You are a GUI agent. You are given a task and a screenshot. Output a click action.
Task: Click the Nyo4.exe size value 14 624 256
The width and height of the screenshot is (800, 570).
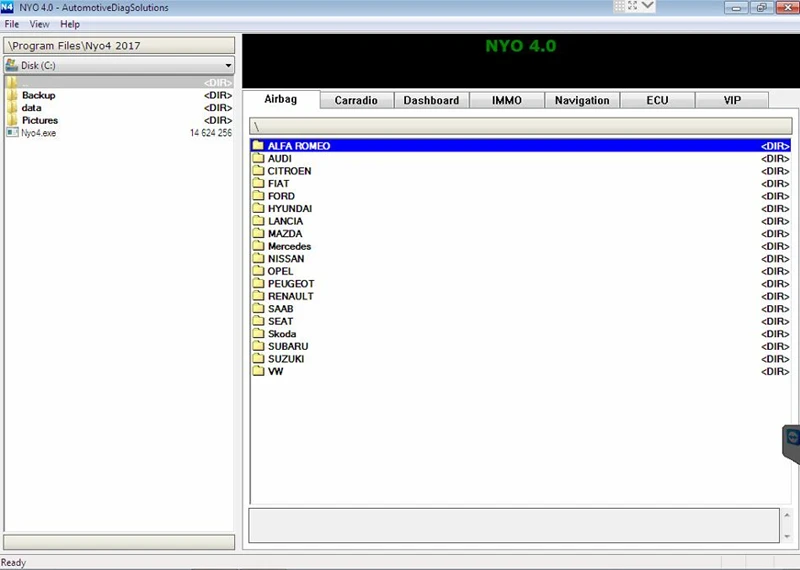click(x=211, y=133)
